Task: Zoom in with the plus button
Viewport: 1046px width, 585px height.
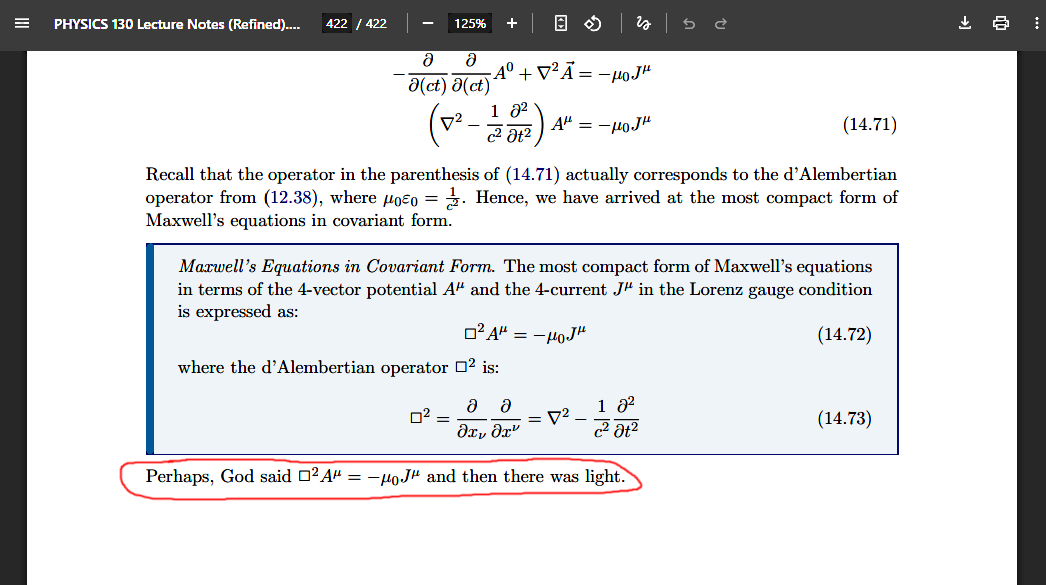Action: coord(510,22)
